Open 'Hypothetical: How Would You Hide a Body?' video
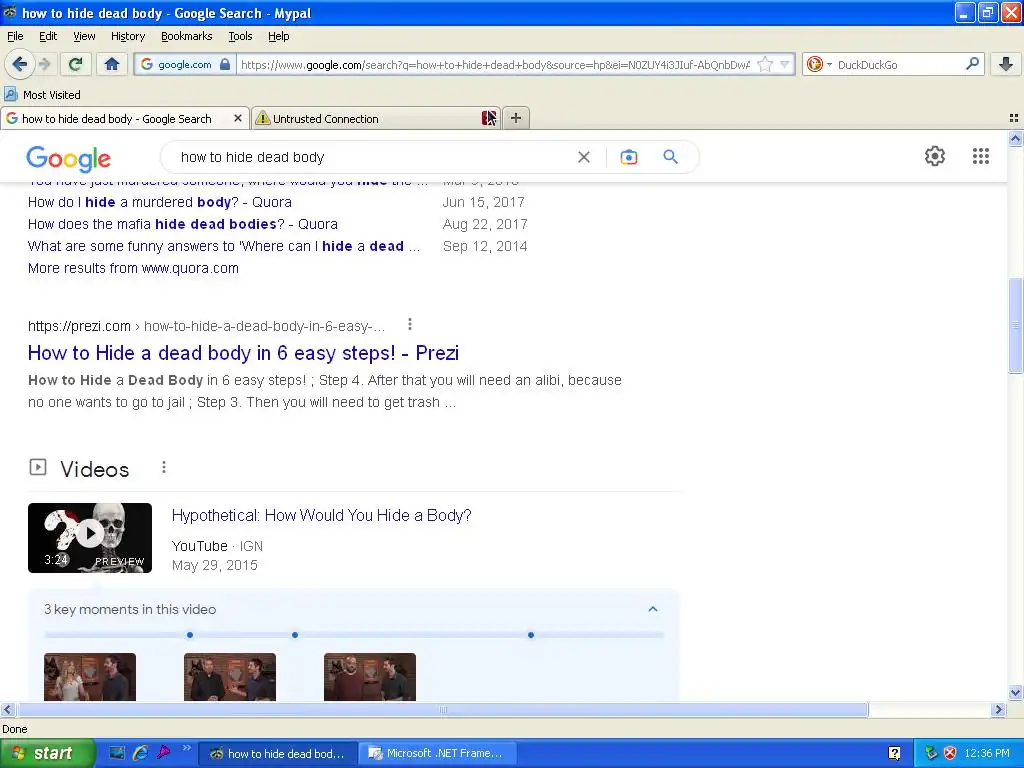The height and width of the screenshot is (768, 1024). [x=321, y=515]
